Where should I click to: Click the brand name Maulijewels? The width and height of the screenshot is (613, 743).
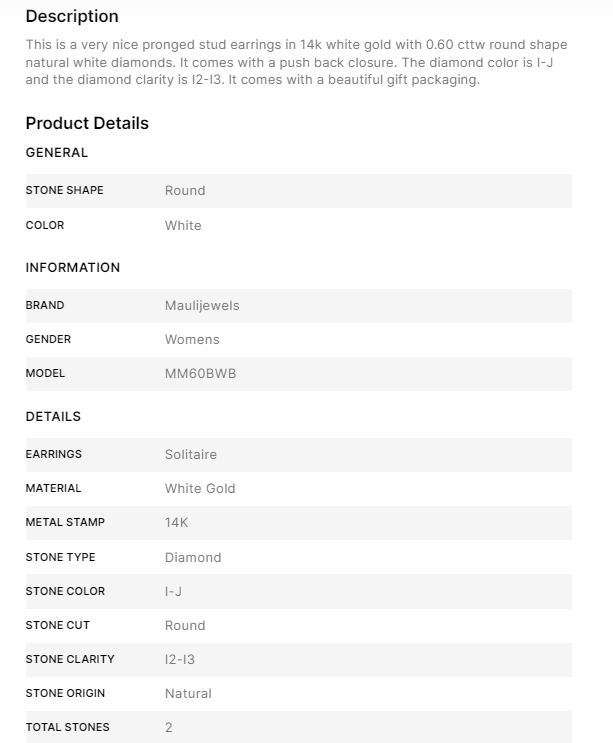click(x=202, y=306)
